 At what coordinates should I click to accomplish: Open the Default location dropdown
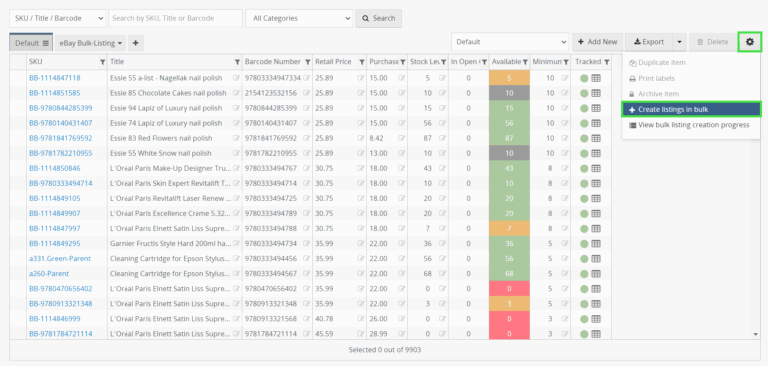click(x=510, y=42)
